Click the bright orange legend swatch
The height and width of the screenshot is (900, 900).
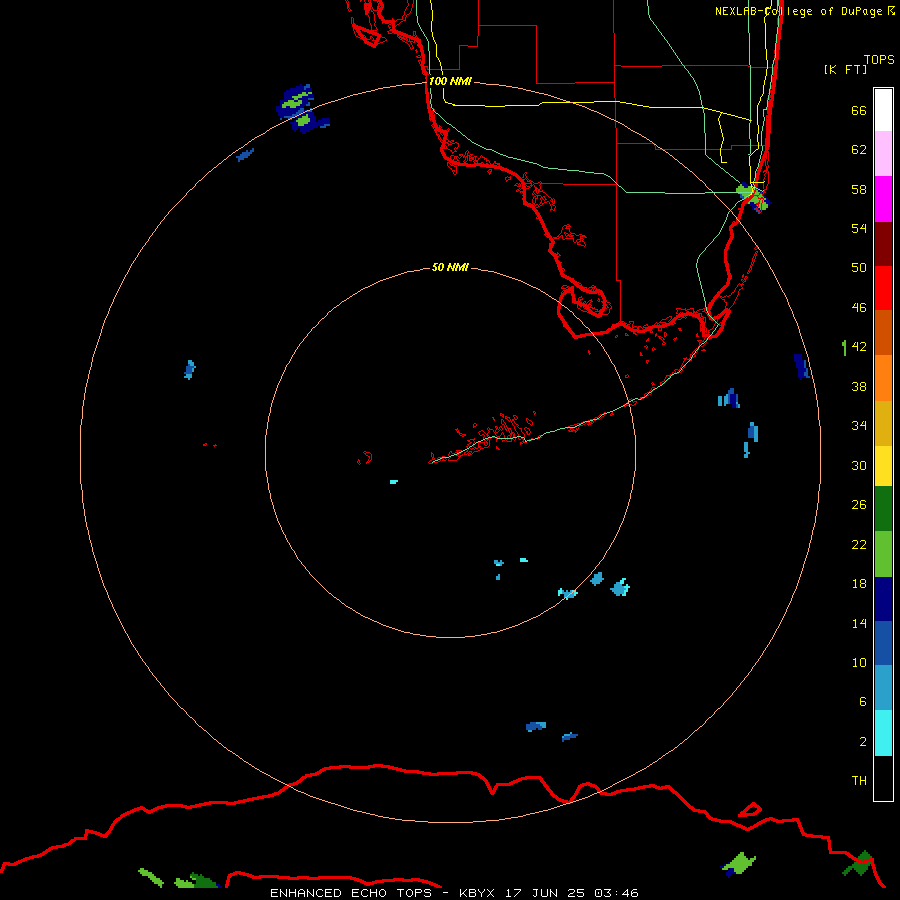coord(883,378)
